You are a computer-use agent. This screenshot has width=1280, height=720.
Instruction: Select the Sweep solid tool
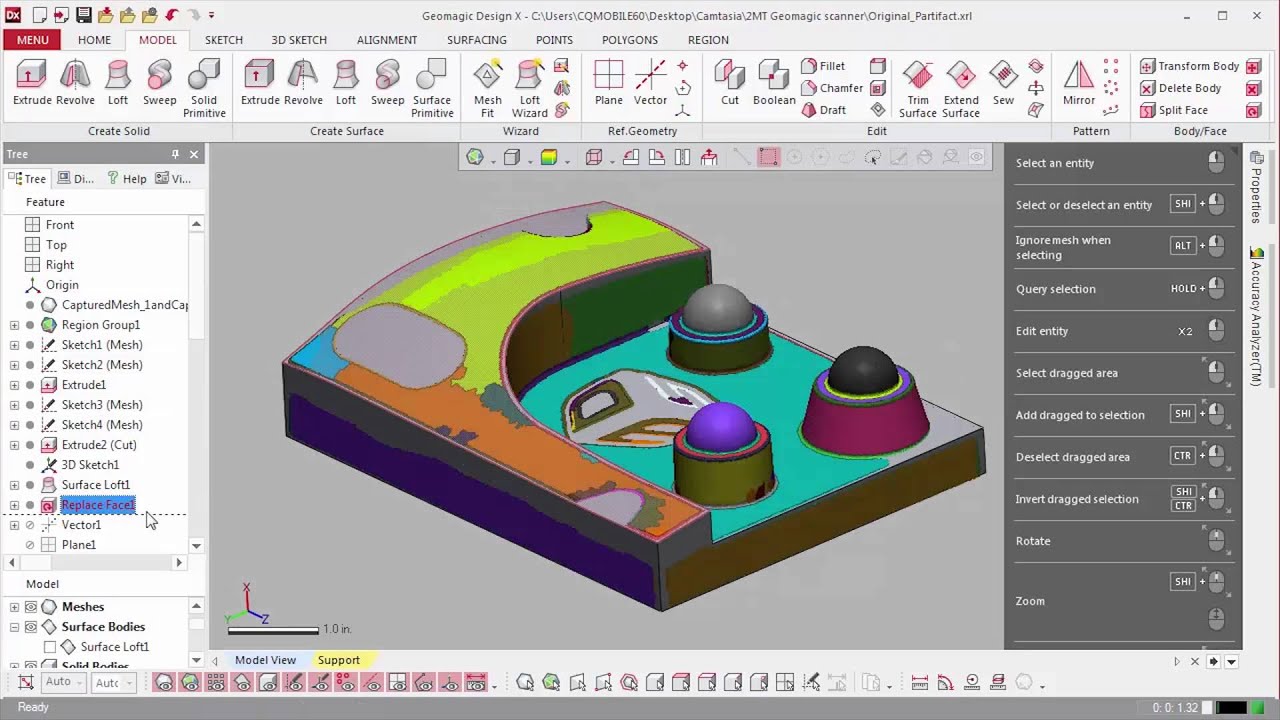[160, 83]
